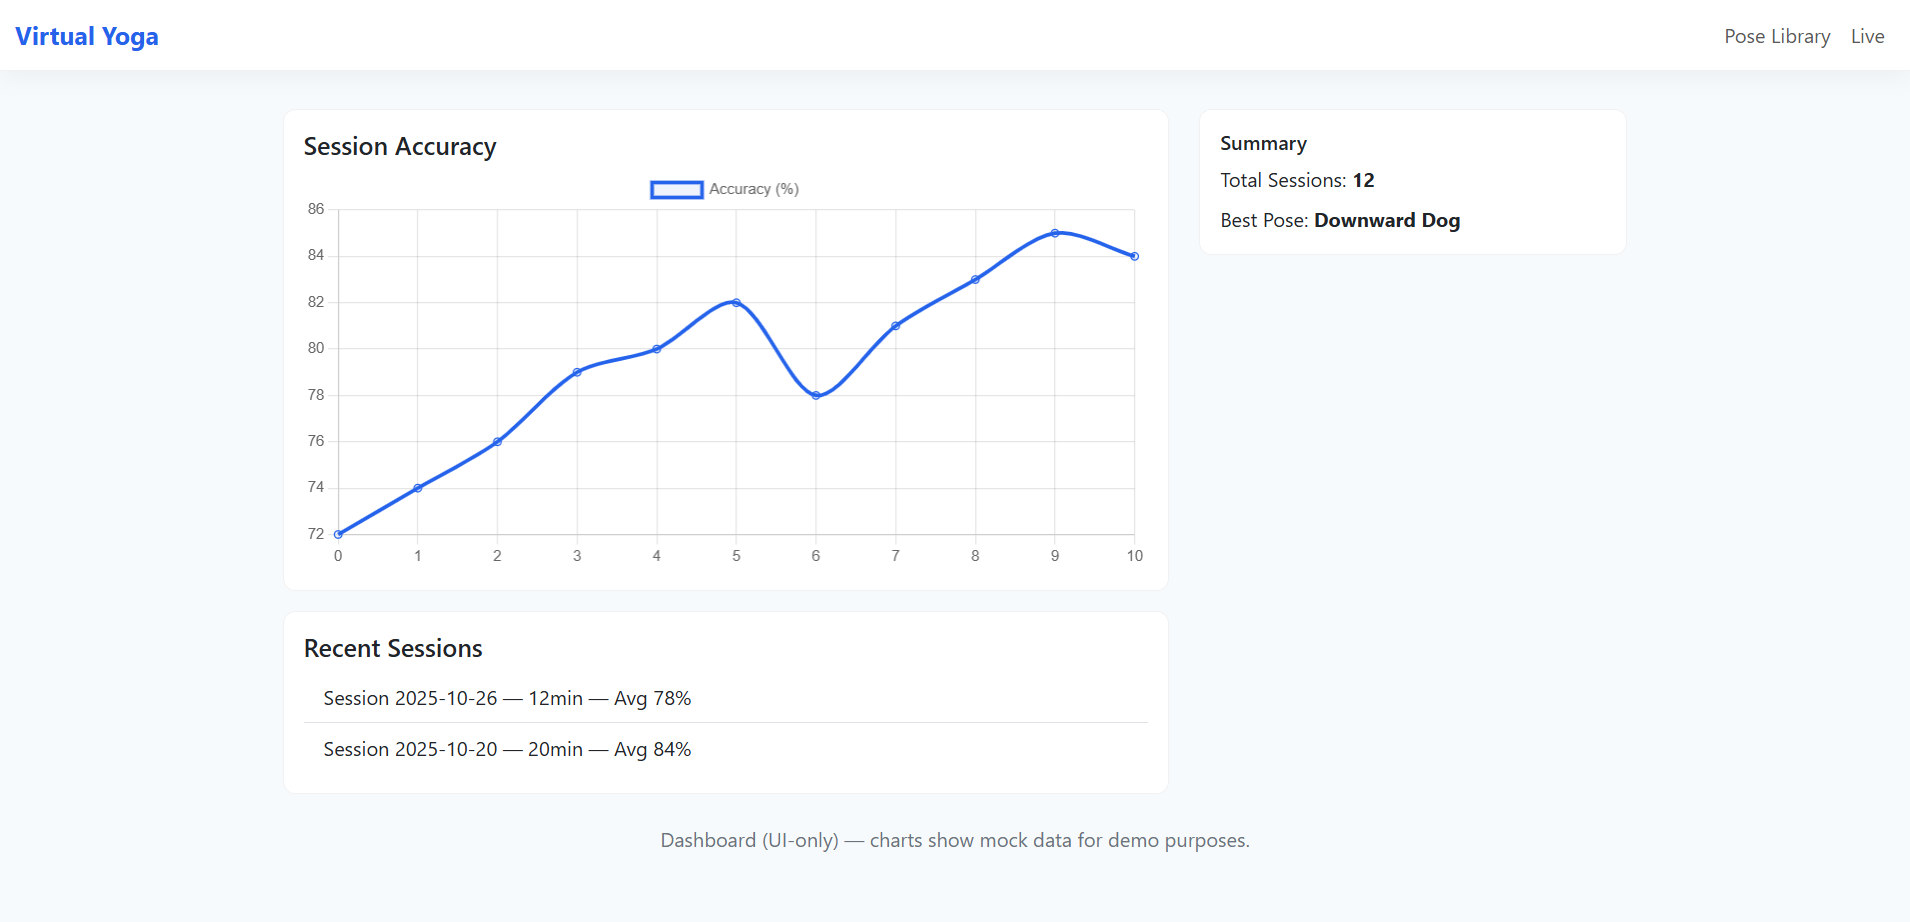Image resolution: width=1910 pixels, height=922 pixels.
Task: Select the data point at session 1
Action: 418,488
